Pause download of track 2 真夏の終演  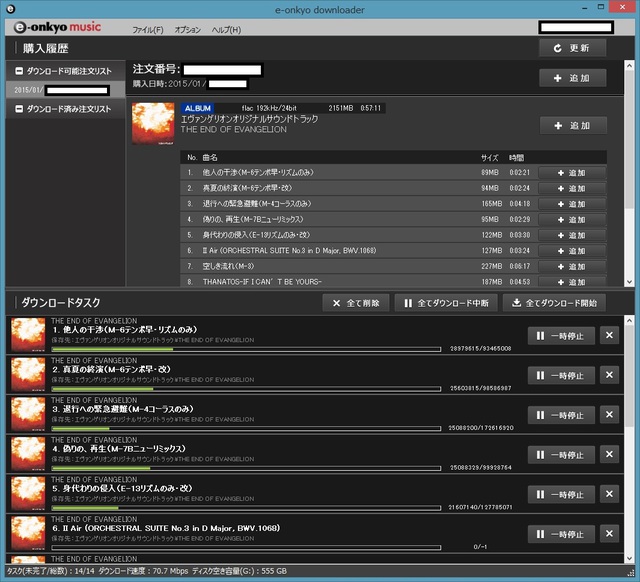(x=561, y=375)
